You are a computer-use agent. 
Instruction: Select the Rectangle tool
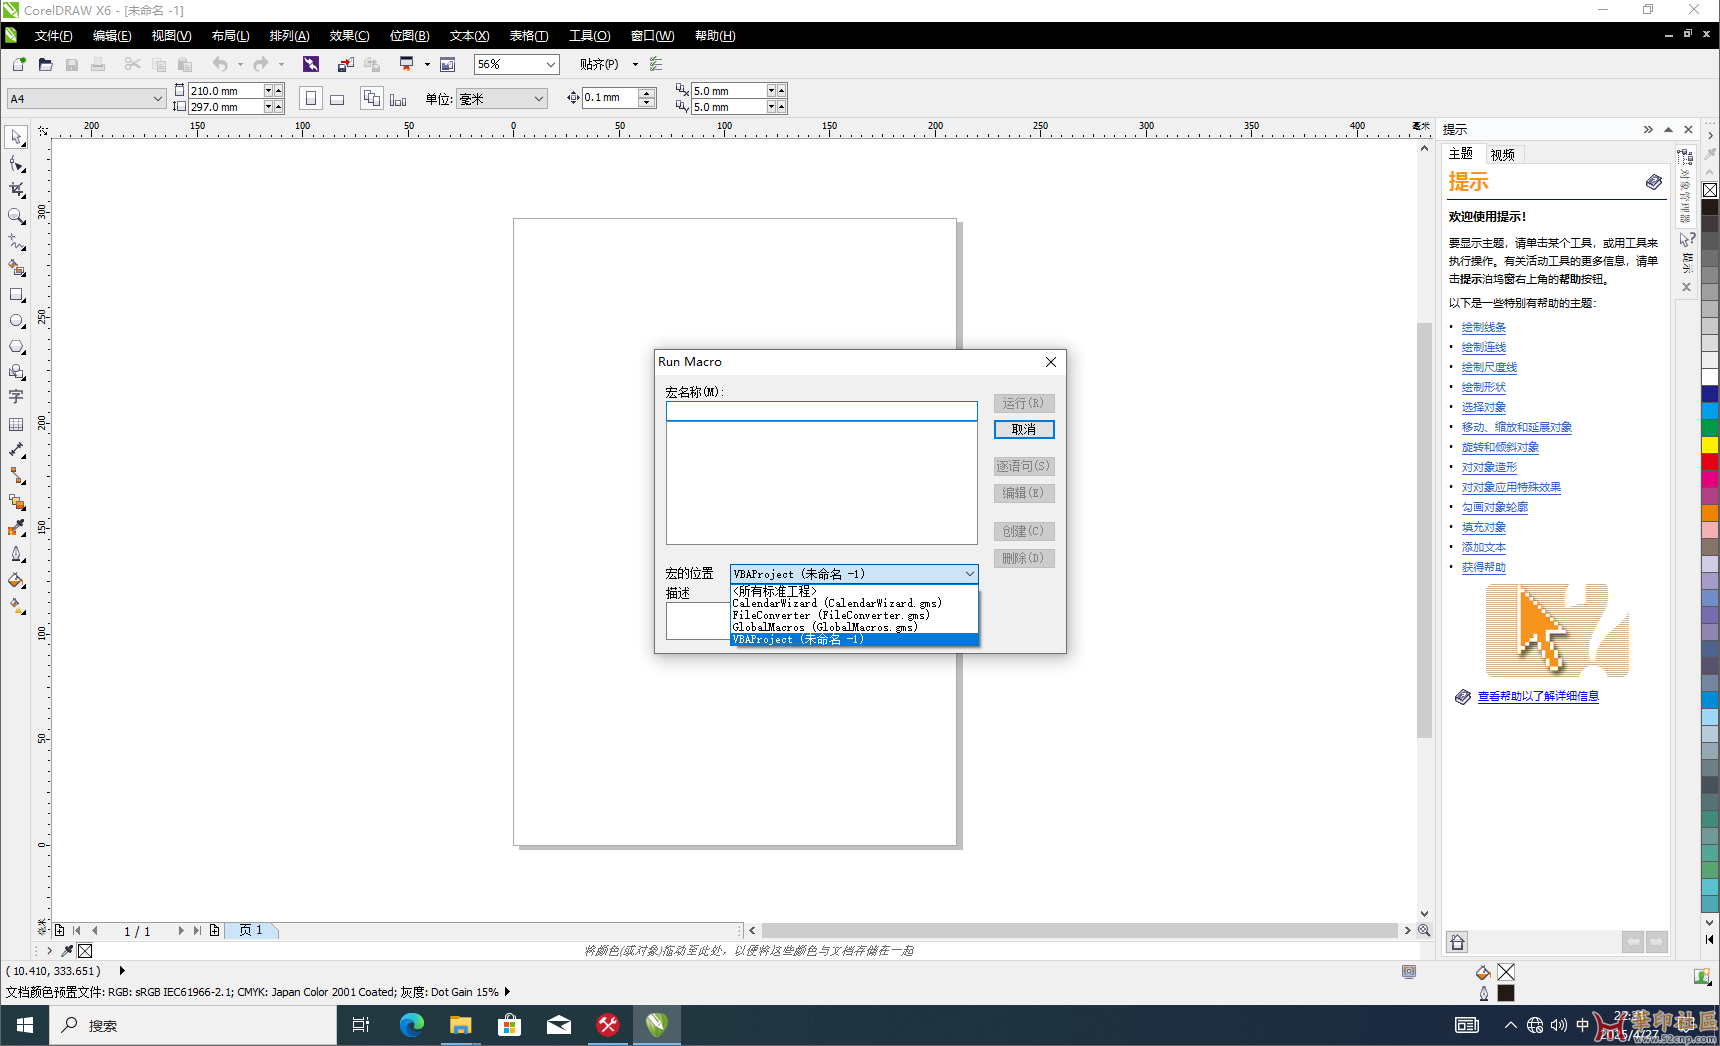pos(17,295)
